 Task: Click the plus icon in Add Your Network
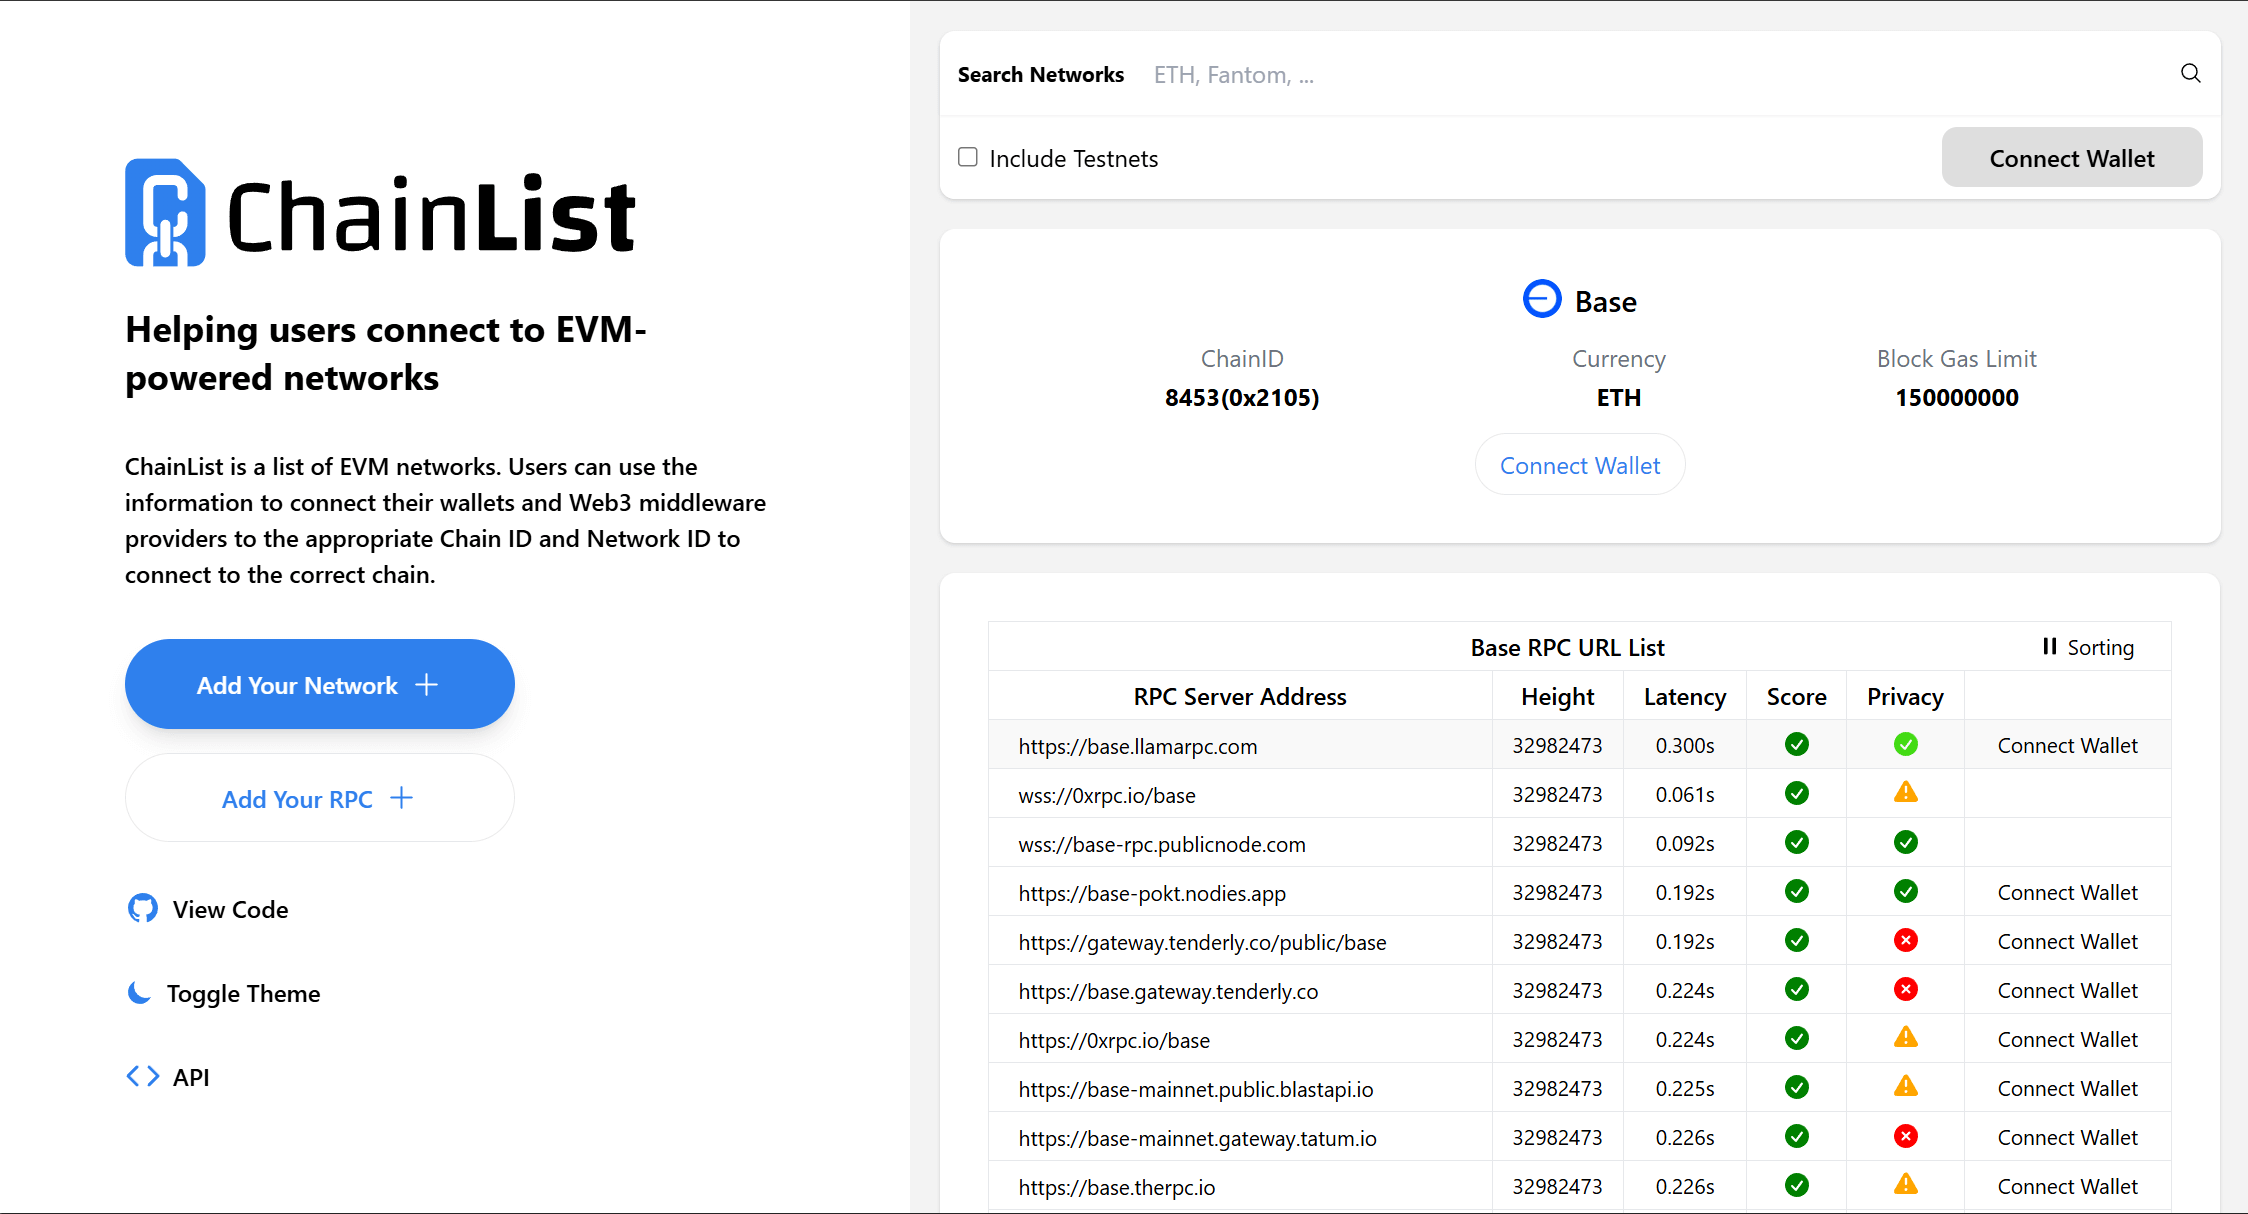pos(426,684)
